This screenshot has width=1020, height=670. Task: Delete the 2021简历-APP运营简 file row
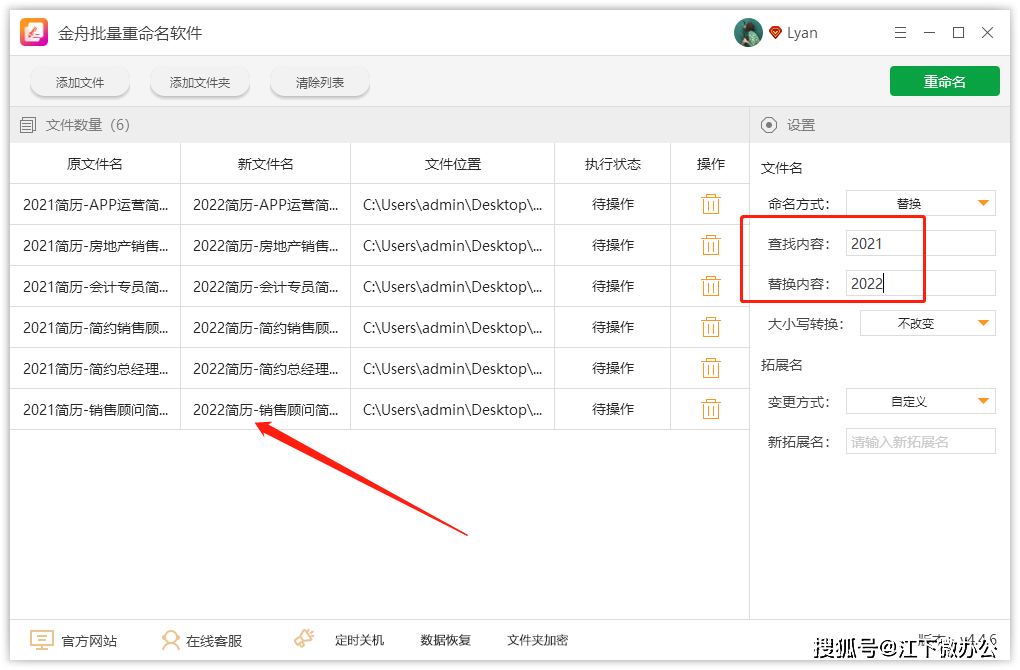[x=711, y=204]
